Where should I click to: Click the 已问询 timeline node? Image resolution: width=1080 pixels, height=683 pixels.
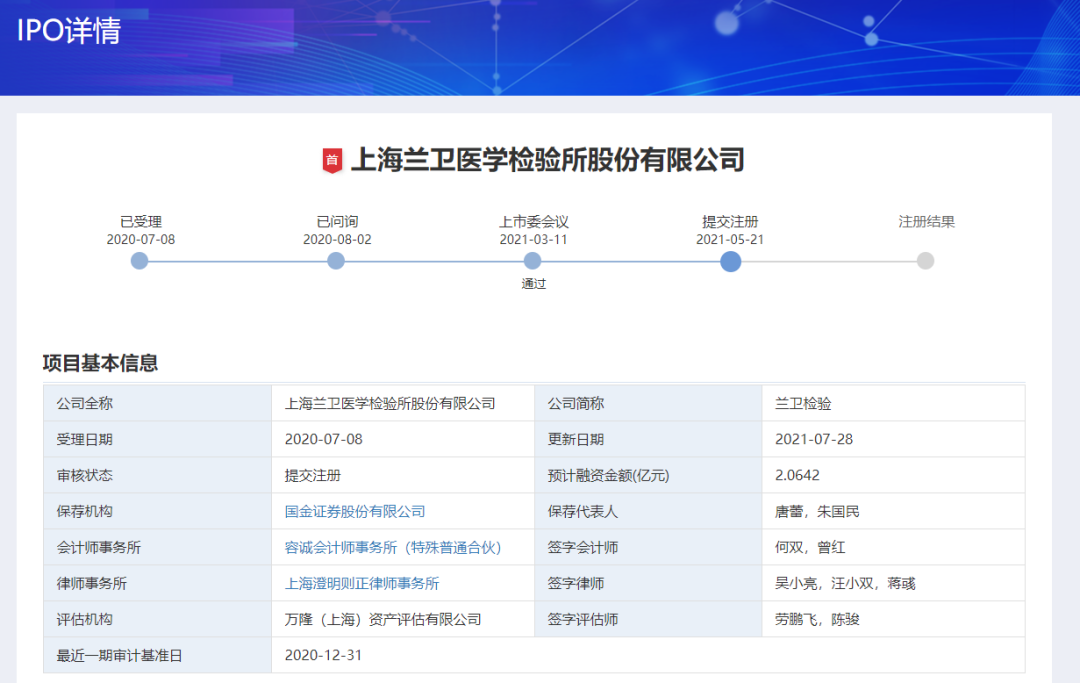coord(336,261)
